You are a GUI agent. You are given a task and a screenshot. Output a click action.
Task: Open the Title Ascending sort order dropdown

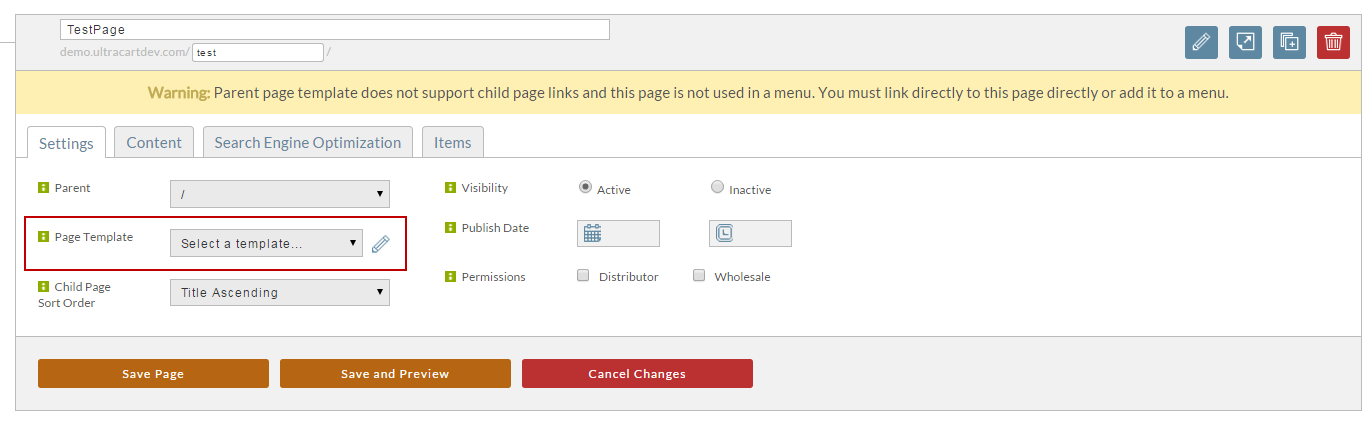[280, 292]
